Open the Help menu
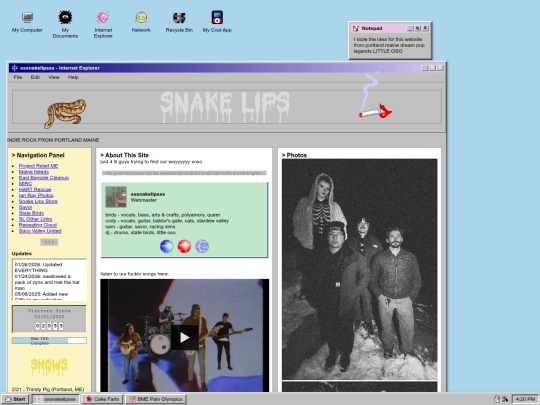 pos(73,77)
